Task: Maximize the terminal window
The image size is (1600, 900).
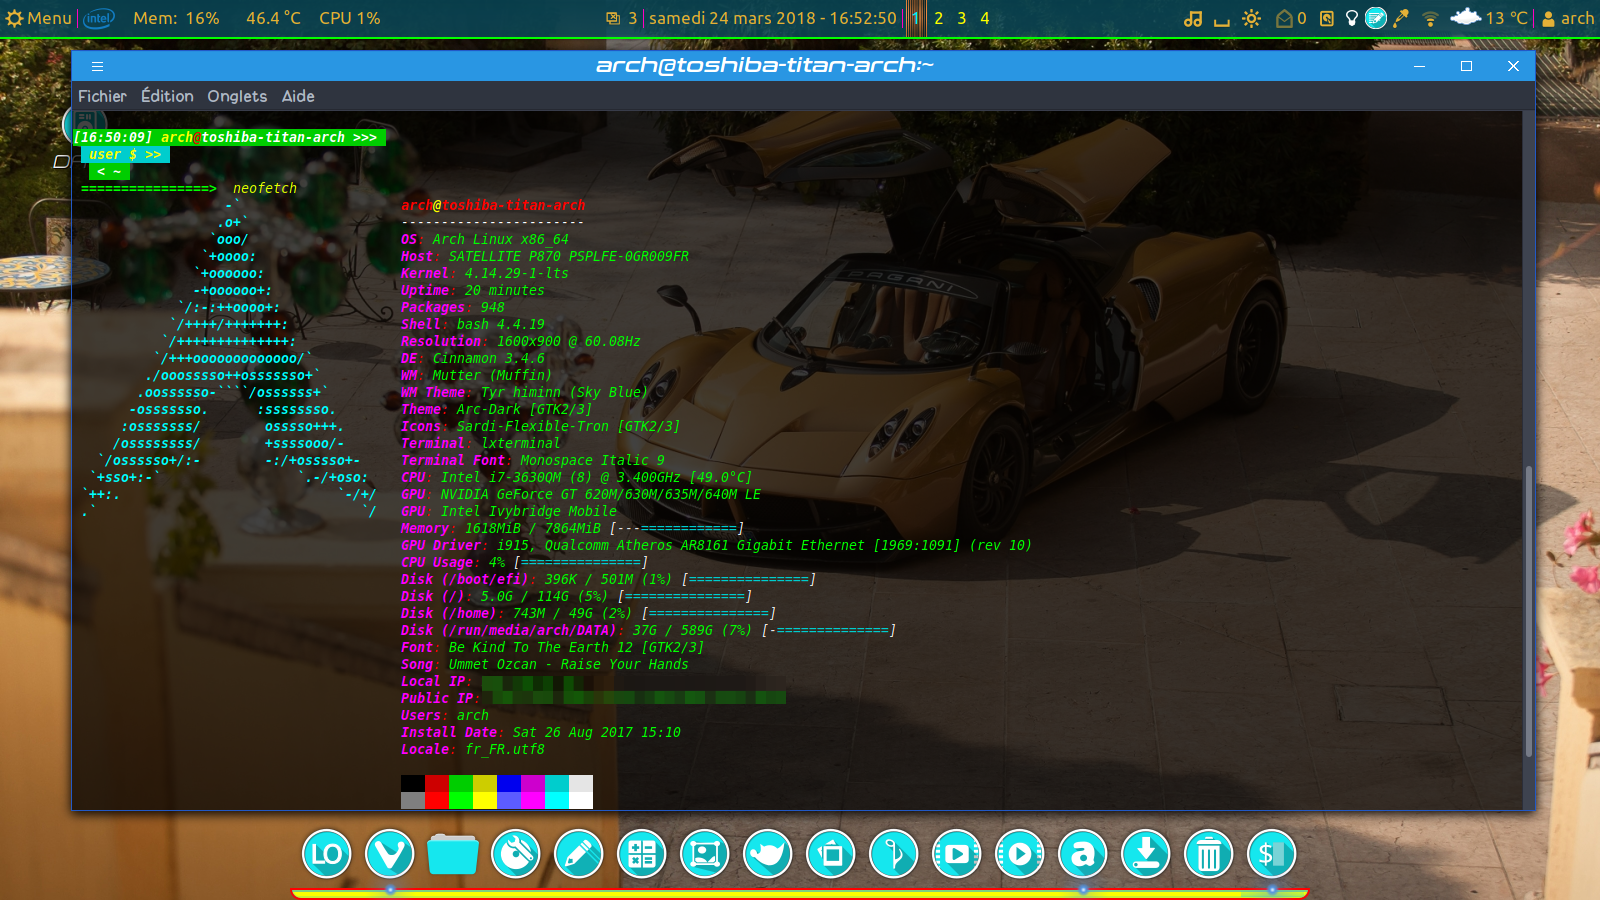Action: pyautogui.click(x=1466, y=66)
